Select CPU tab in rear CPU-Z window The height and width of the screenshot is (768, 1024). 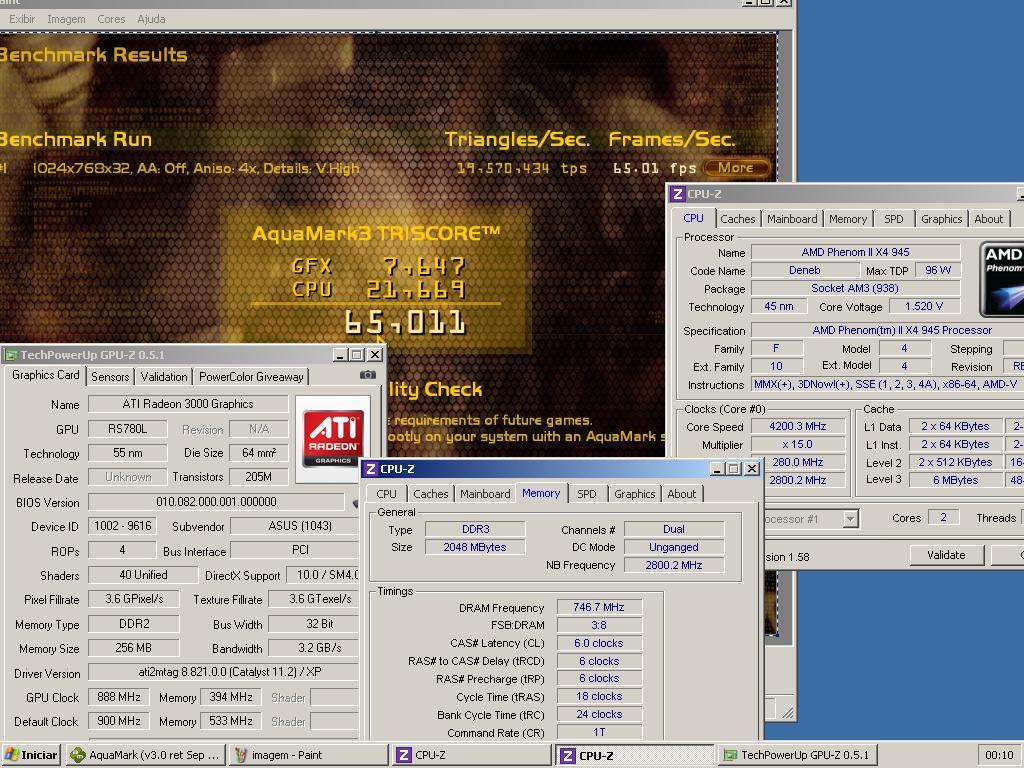pyautogui.click(x=694, y=218)
